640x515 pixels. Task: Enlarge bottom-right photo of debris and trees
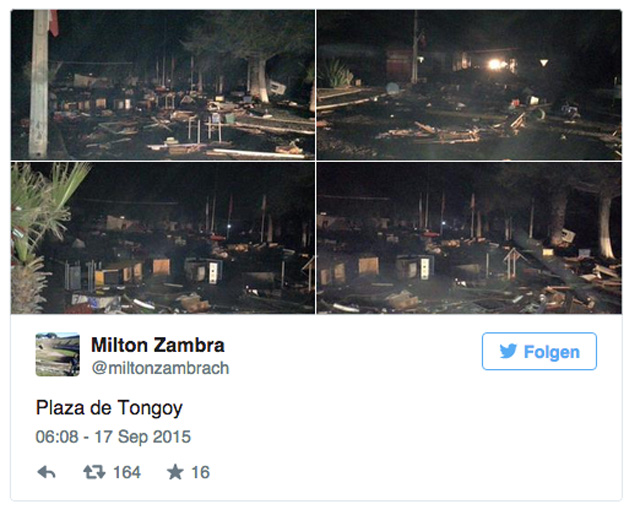(469, 238)
